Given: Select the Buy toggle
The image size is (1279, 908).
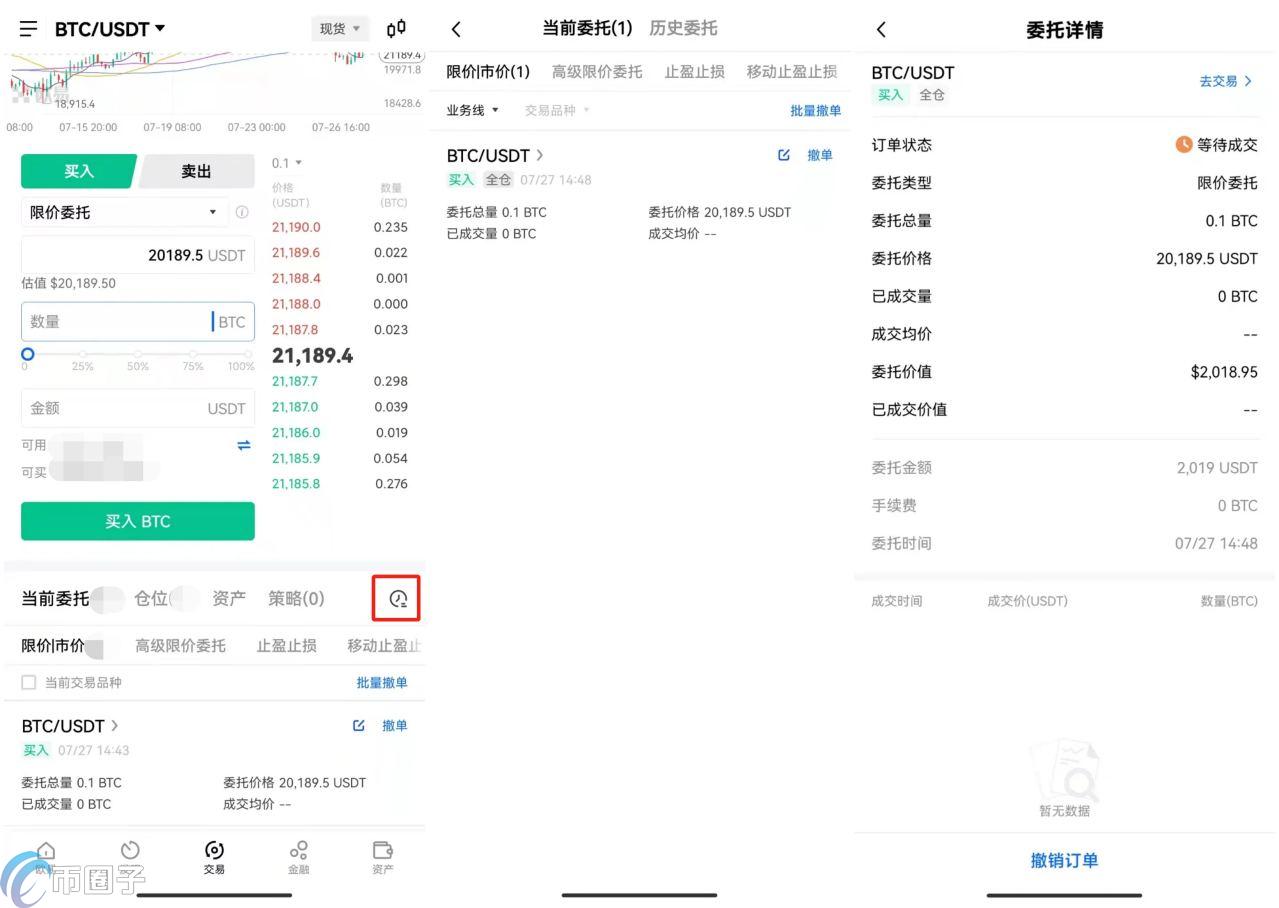Looking at the screenshot, I should (78, 171).
